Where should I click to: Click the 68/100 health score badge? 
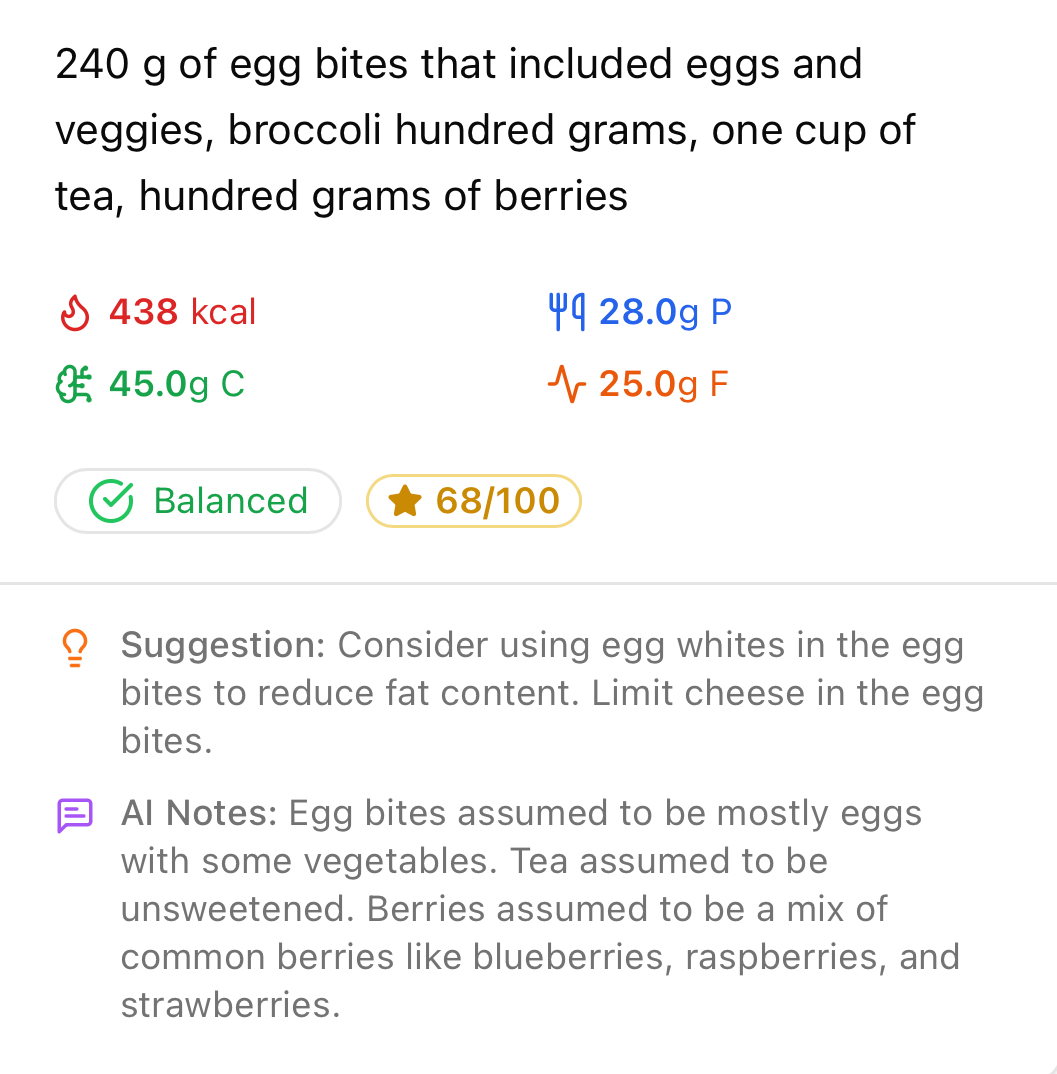click(473, 501)
